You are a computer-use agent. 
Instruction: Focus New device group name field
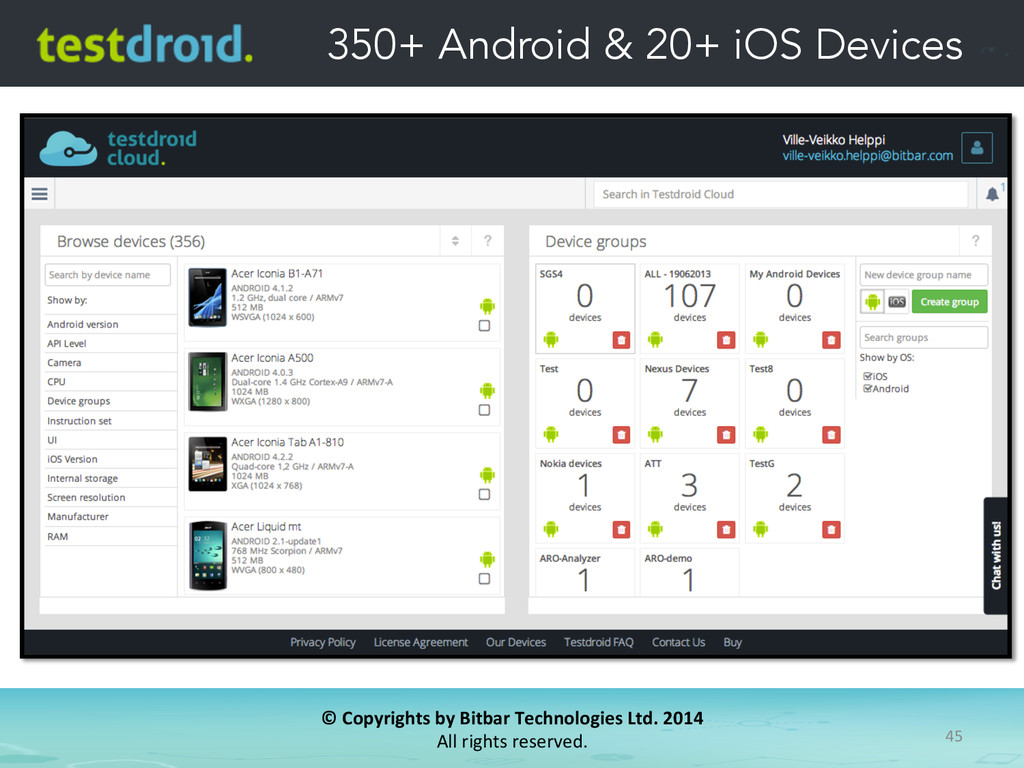tap(923, 275)
